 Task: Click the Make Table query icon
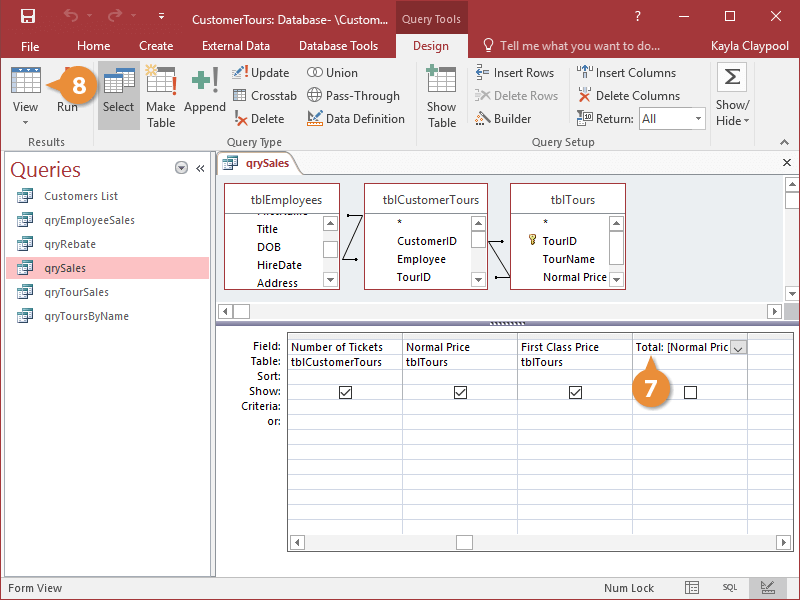coord(160,95)
